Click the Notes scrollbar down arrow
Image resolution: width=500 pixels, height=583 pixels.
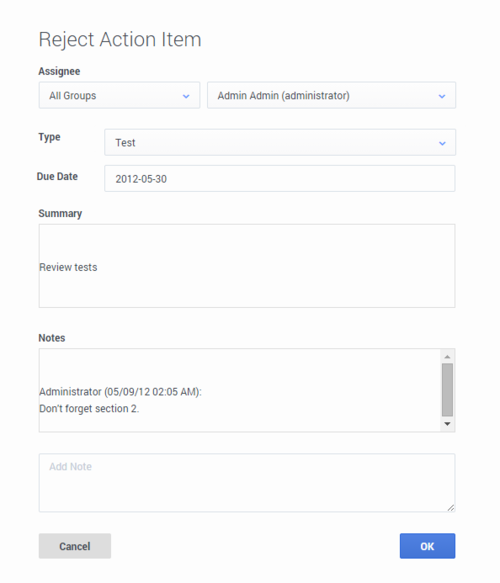coord(447,424)
